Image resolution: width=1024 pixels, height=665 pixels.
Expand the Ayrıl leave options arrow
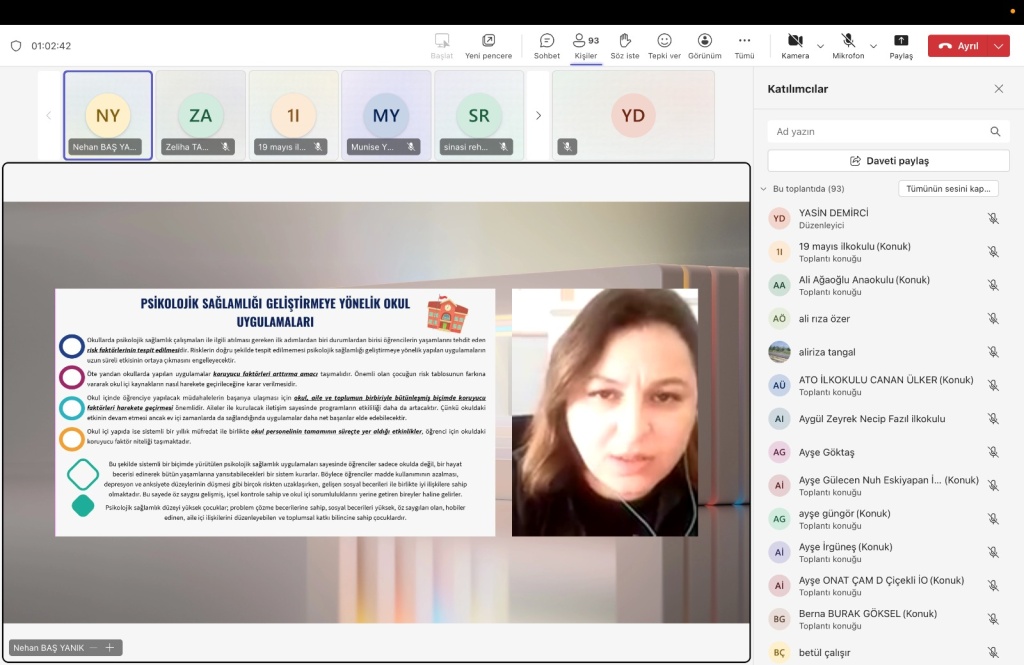pyautogui.click(x=1001, y=46)
